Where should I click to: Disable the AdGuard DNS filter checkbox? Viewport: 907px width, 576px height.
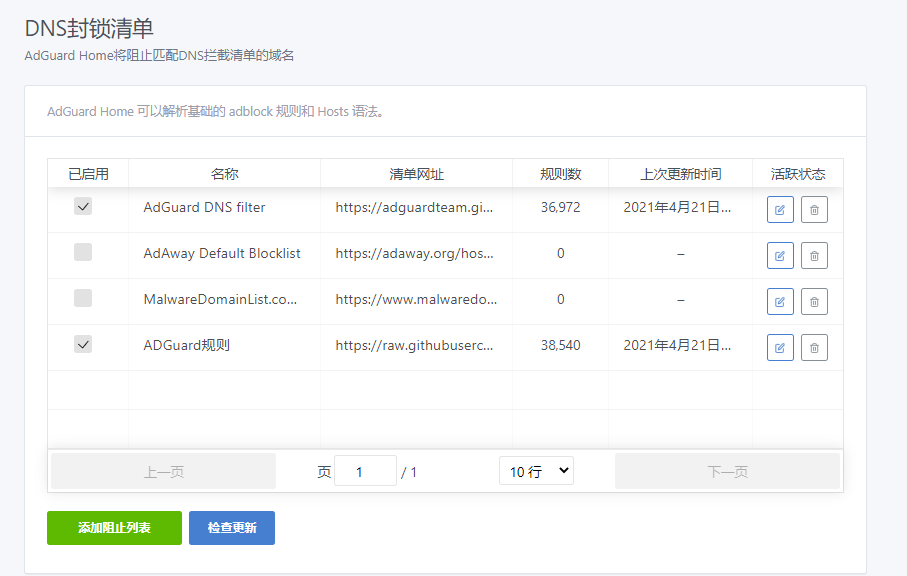coord(83,206)
